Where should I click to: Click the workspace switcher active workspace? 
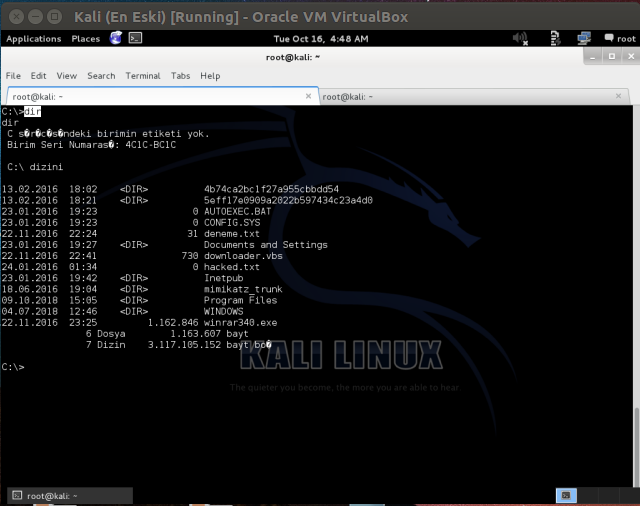click(566, 496)
